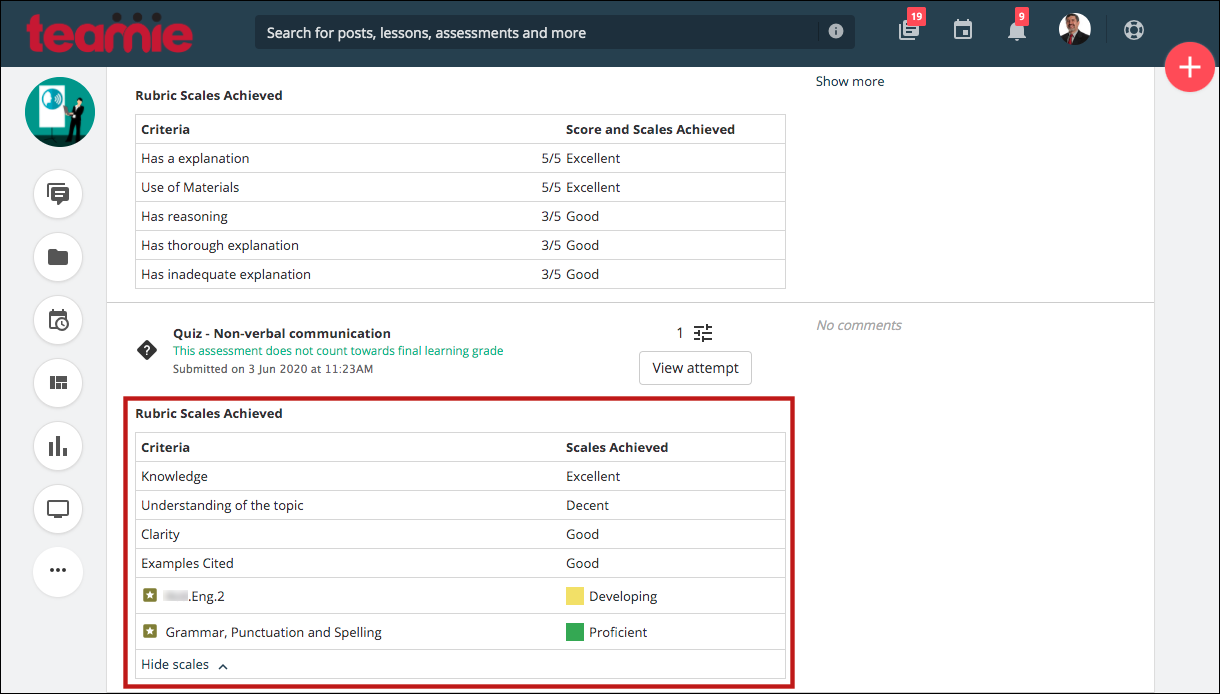Open the tasks list icon with 19 badge

[x=909, y=29]
